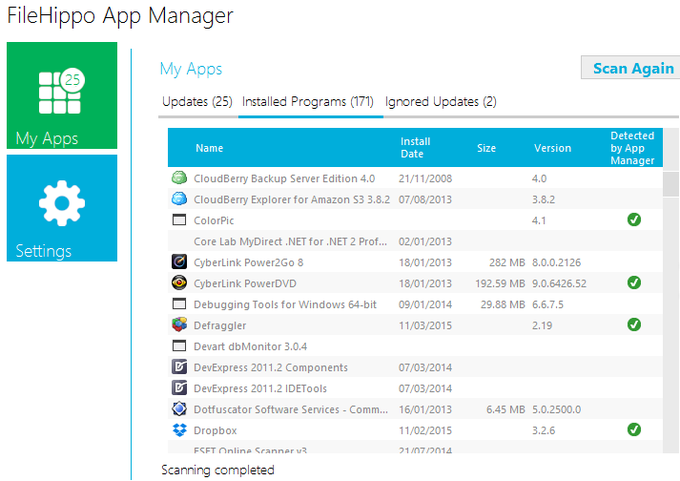Select Debugging Tools for Windows 64-bit name
This screenshot has width=680, height=481.
tap(285, 304)
